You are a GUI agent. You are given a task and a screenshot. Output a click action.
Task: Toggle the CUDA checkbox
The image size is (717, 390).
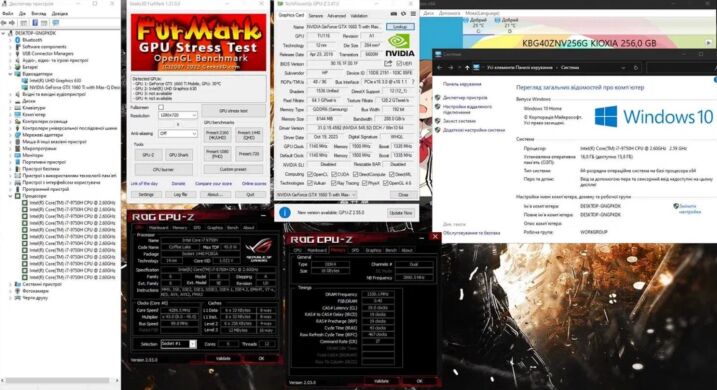coord(334,174)
